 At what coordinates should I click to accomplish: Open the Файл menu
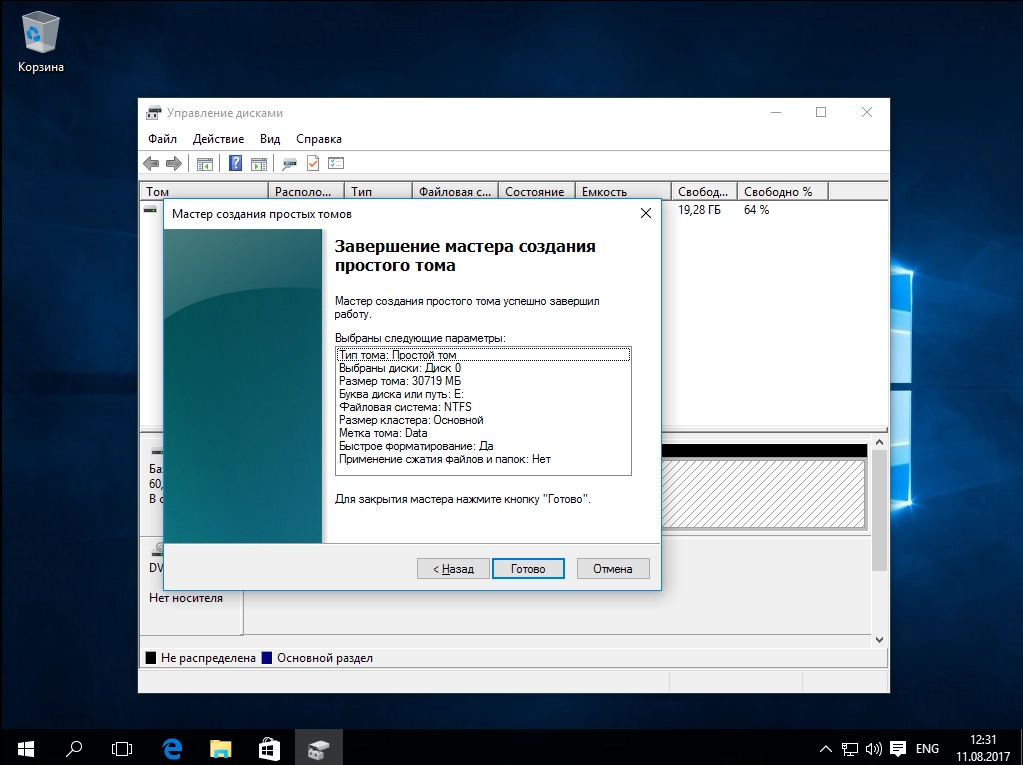tap(162, 139)
